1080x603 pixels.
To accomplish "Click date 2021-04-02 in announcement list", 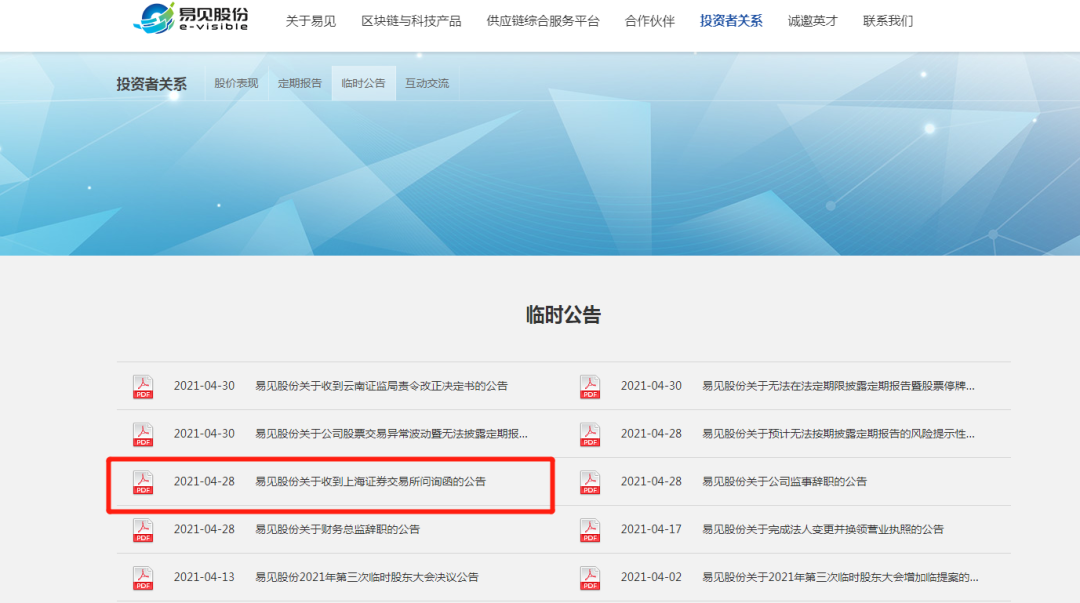I will 651,577.
